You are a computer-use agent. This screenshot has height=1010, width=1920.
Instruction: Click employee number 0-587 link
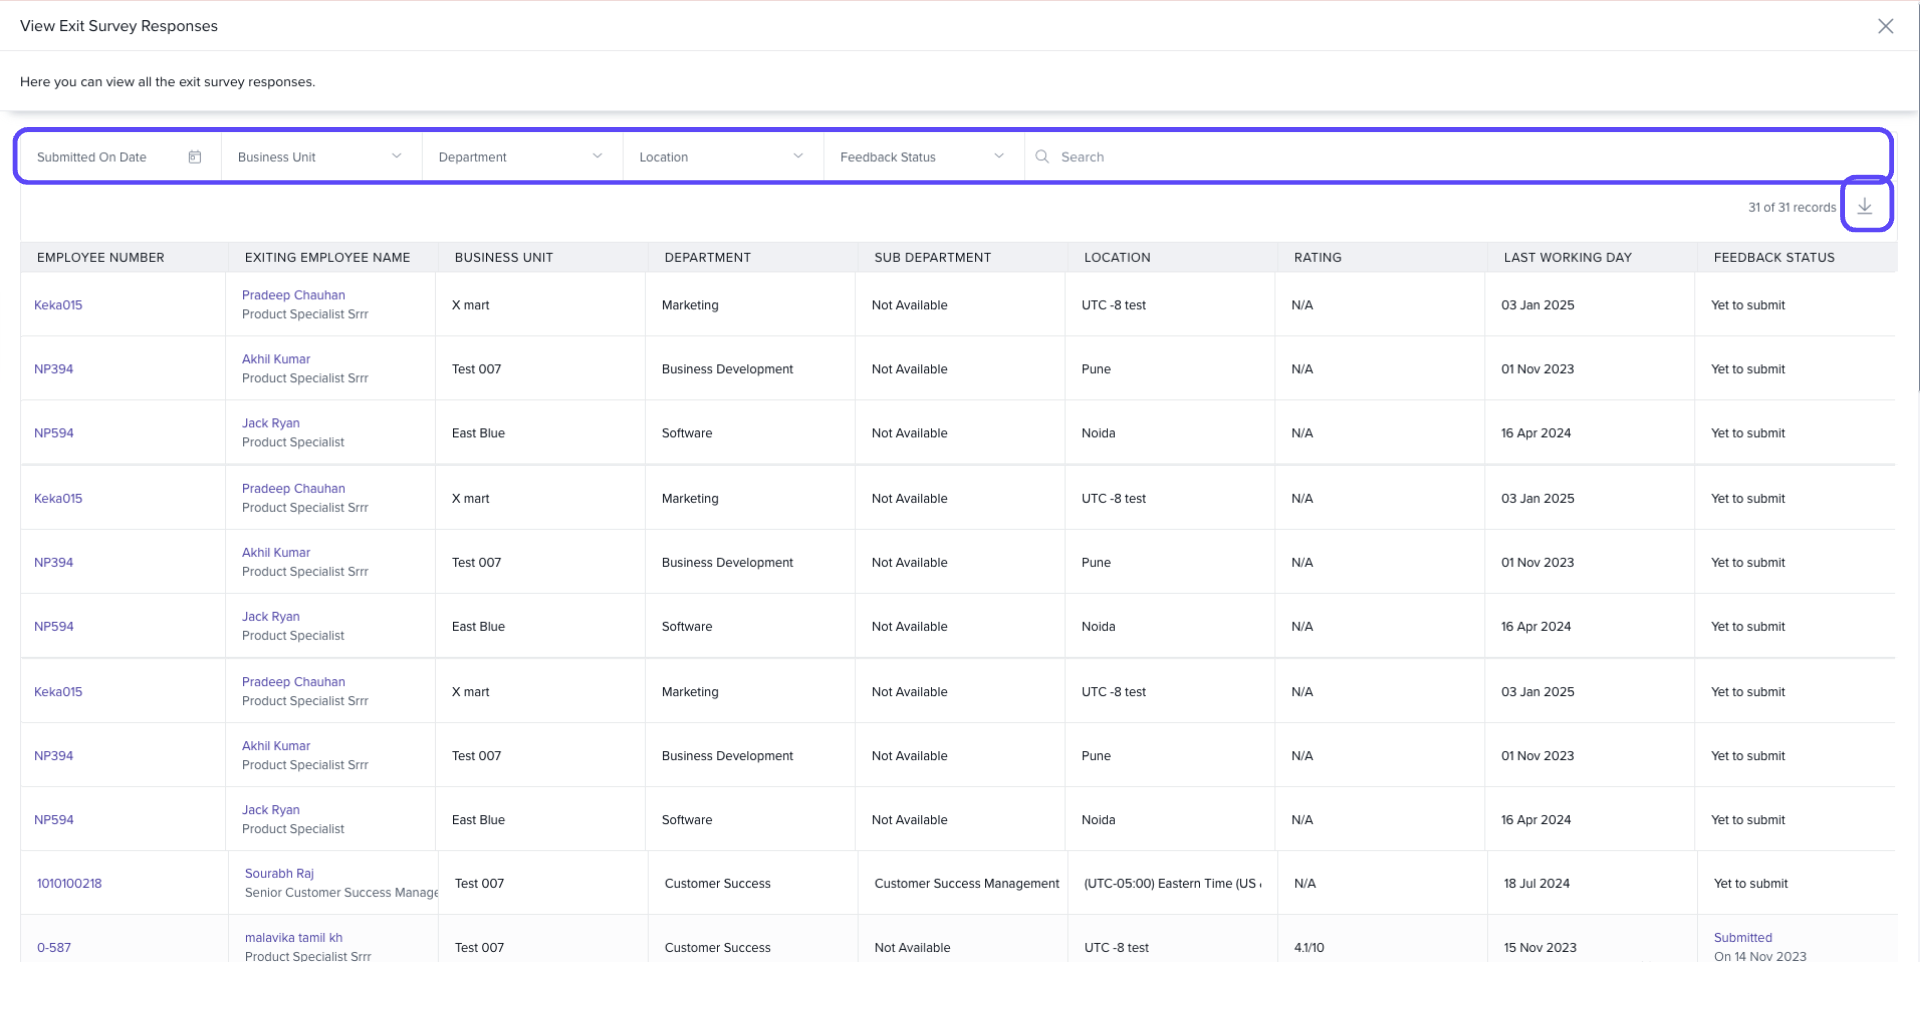tap(54, 947)
